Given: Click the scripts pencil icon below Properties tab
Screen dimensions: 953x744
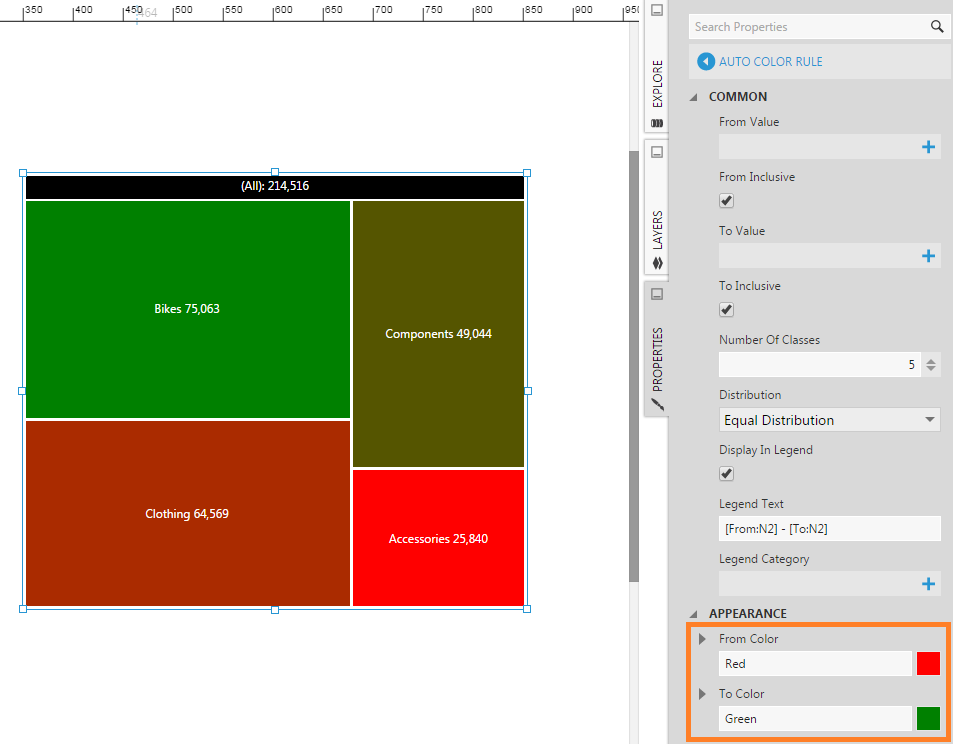Looking at the screenshot, I should 656,406.
